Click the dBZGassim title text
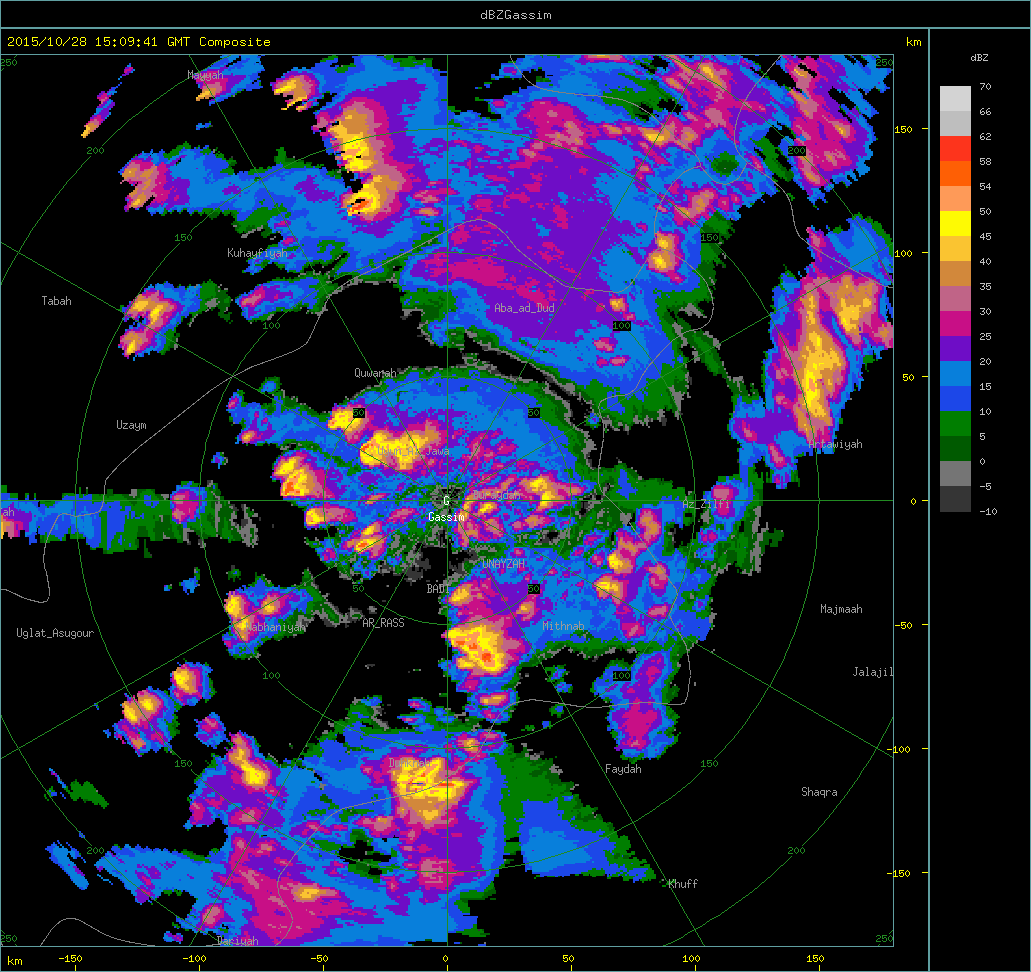Viewport: 1031px width, 972px height. [x=516, y=14]
